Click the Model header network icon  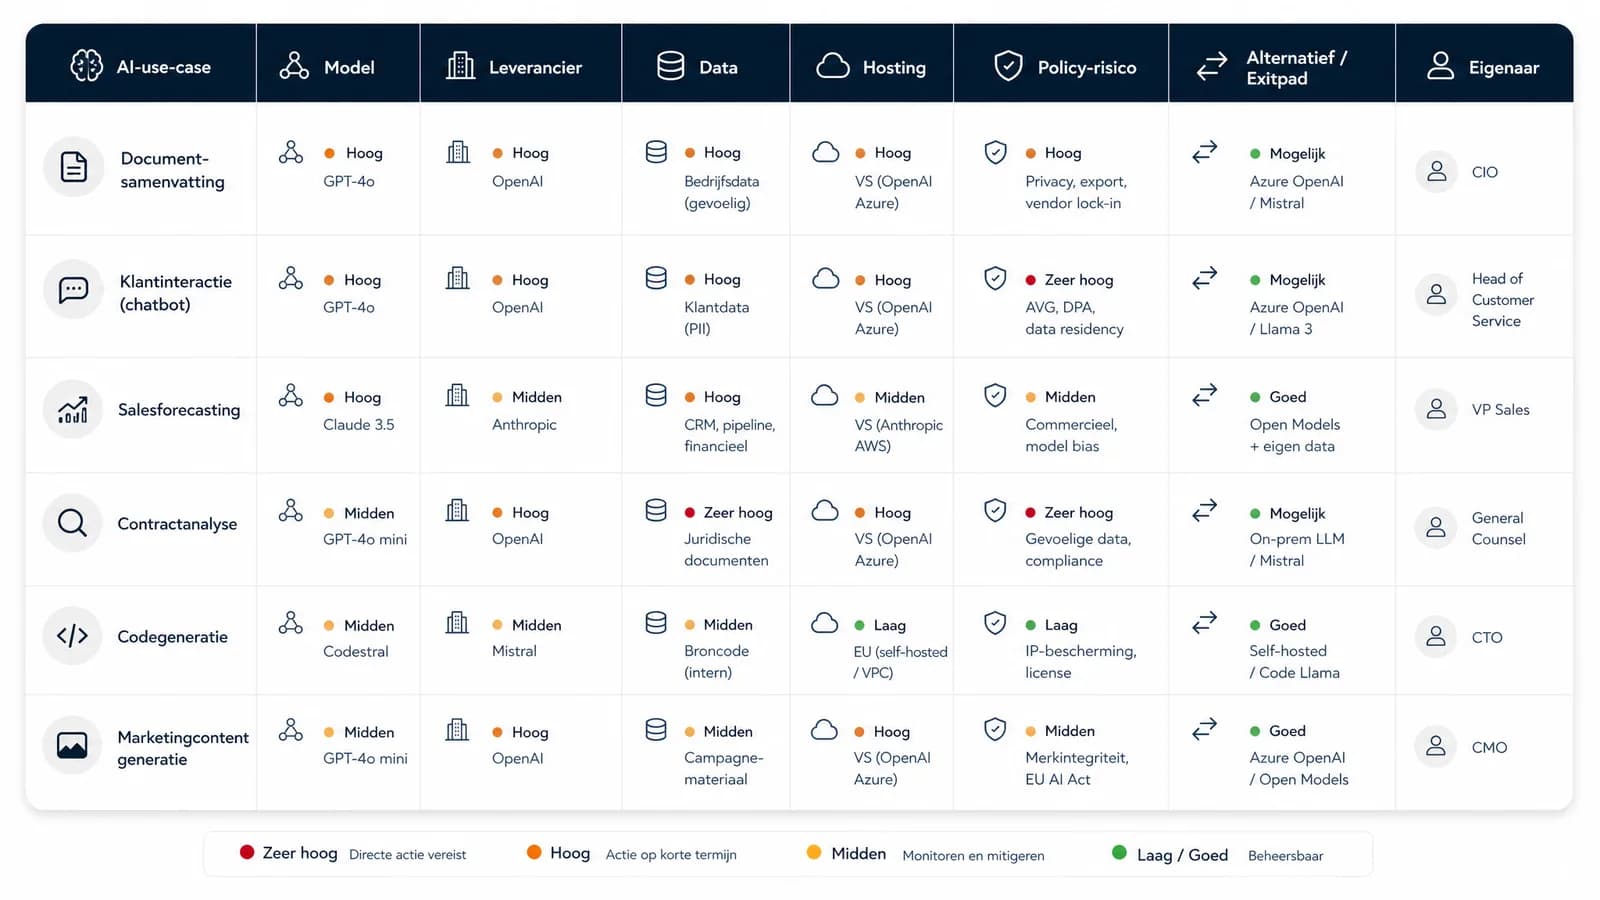coord(294,66)
